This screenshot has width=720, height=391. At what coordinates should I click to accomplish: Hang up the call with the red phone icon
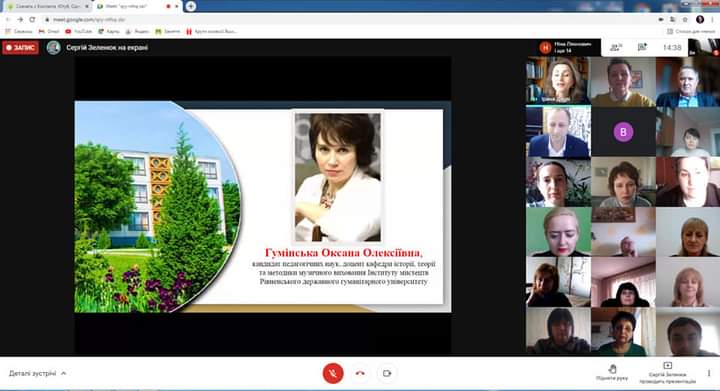coord(360,374)
